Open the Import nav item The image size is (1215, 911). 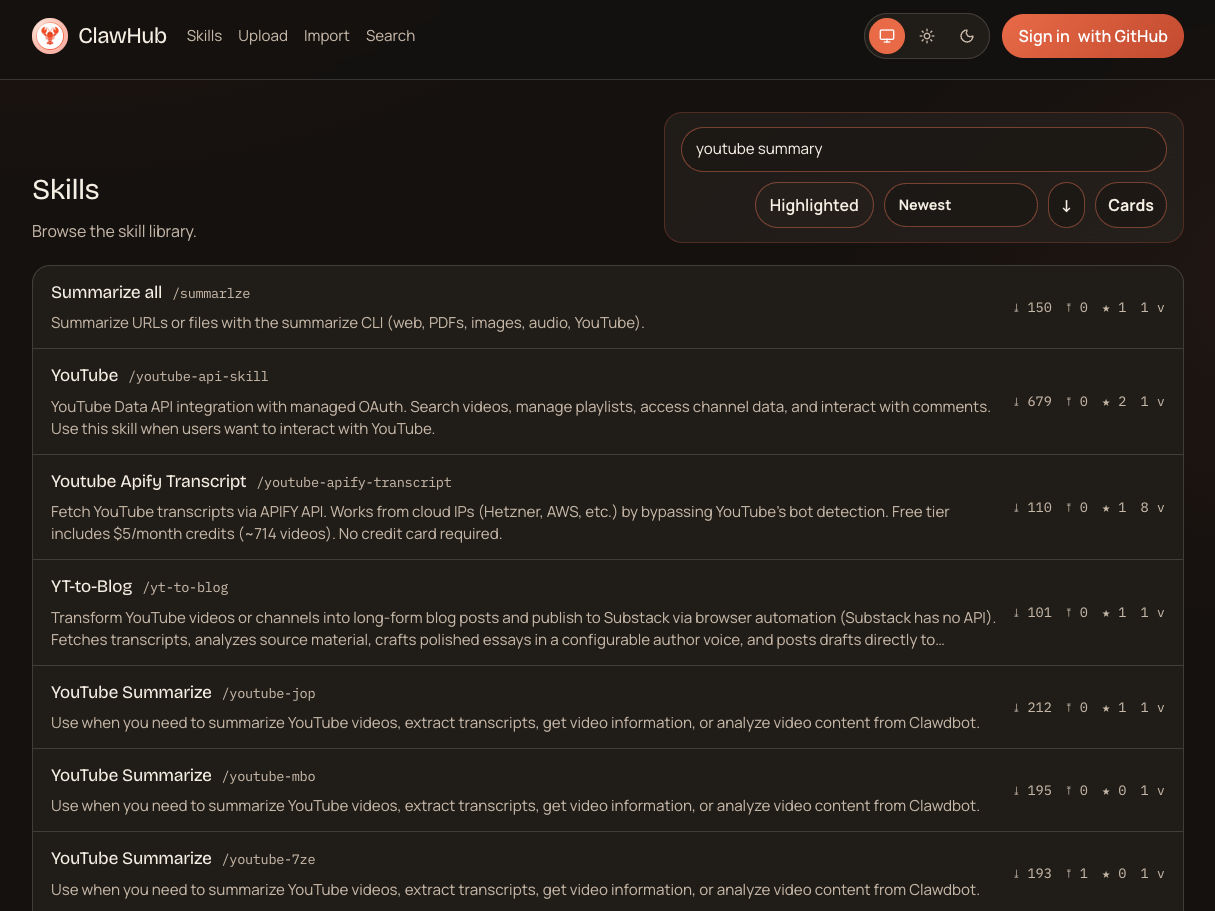point(327,36)
